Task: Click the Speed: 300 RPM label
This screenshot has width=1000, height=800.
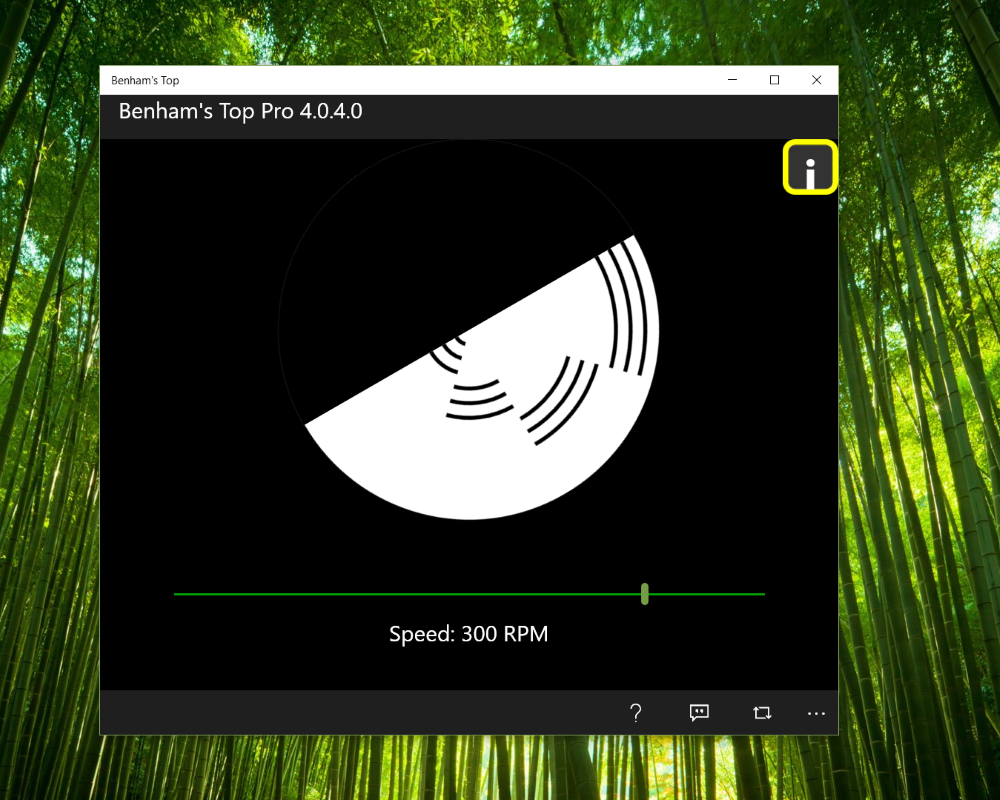Action: 468,633
